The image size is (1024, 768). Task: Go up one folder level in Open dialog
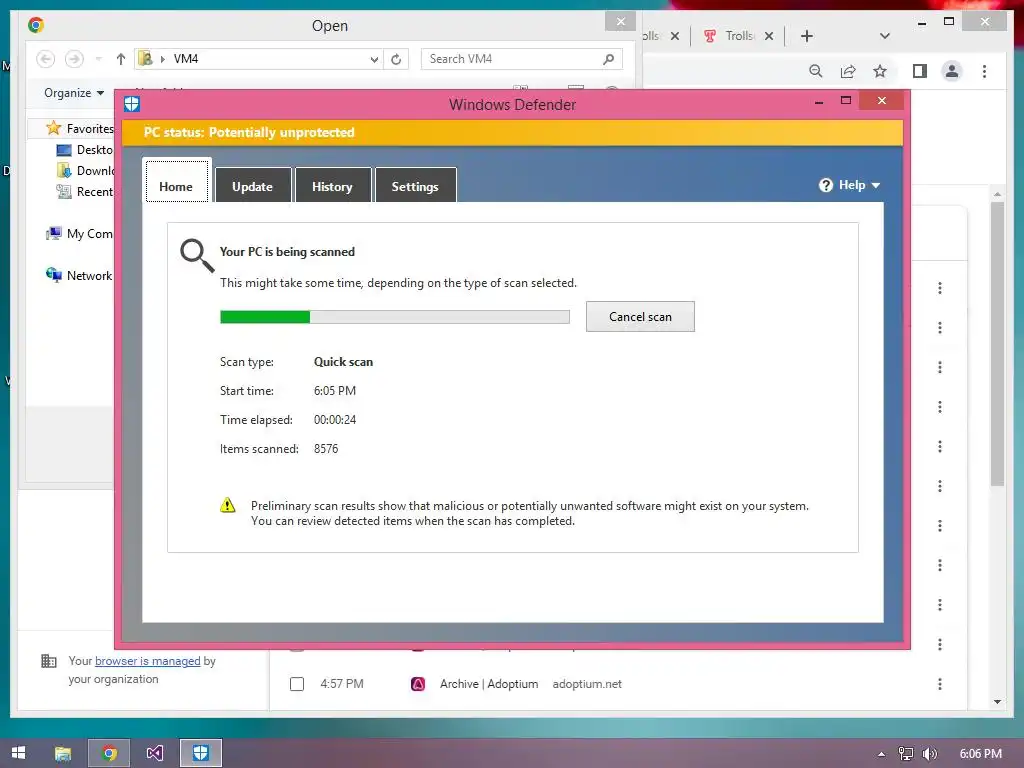pyautogui.click(x=120, y=59)
